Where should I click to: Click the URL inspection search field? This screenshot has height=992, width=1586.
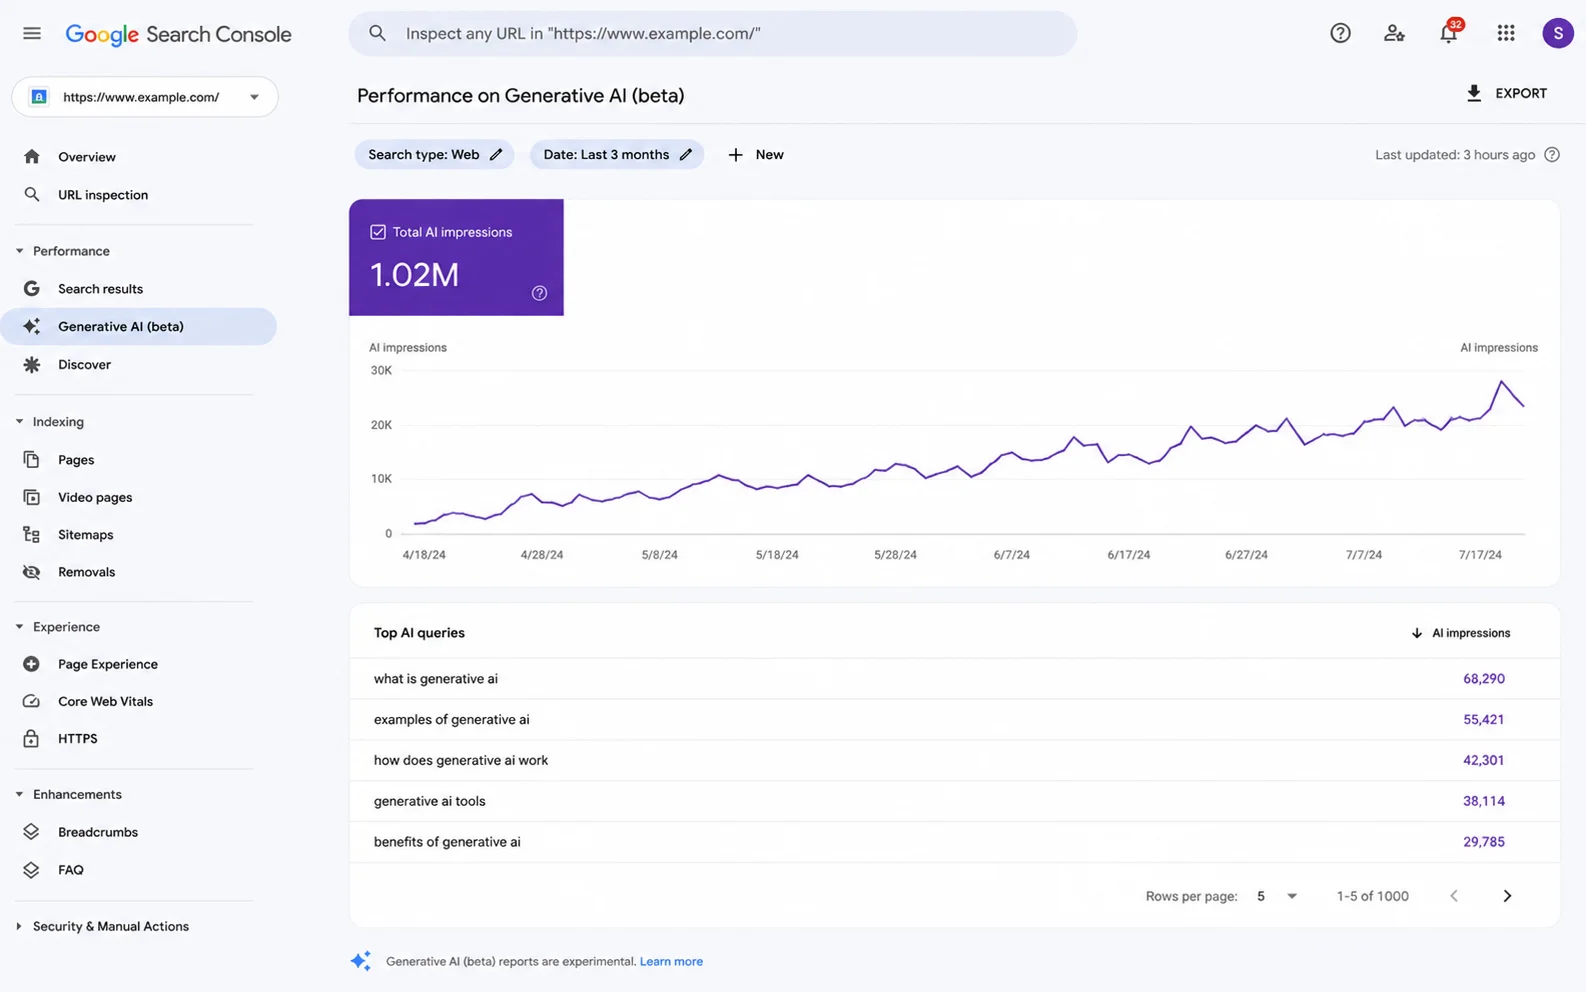point(713,34)
